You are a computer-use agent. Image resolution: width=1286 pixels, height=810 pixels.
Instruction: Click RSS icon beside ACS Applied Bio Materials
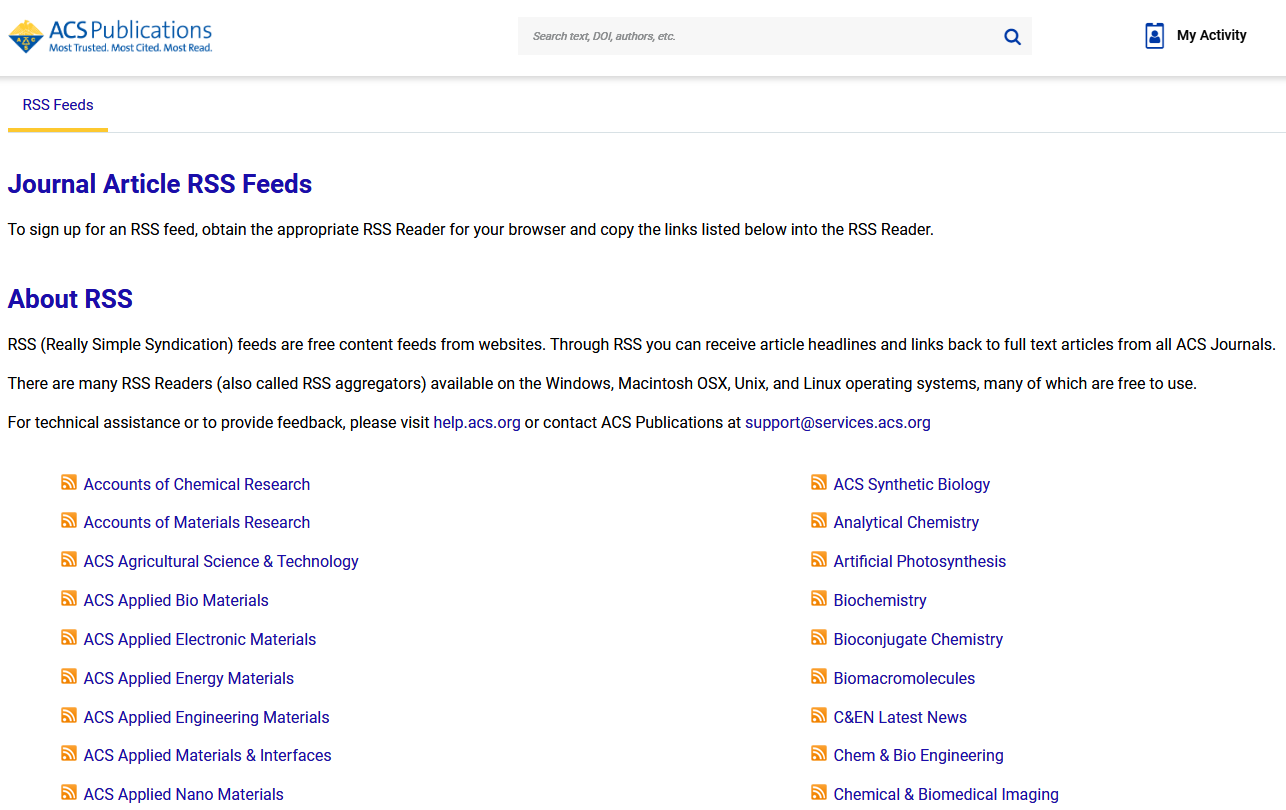[69, 599]
